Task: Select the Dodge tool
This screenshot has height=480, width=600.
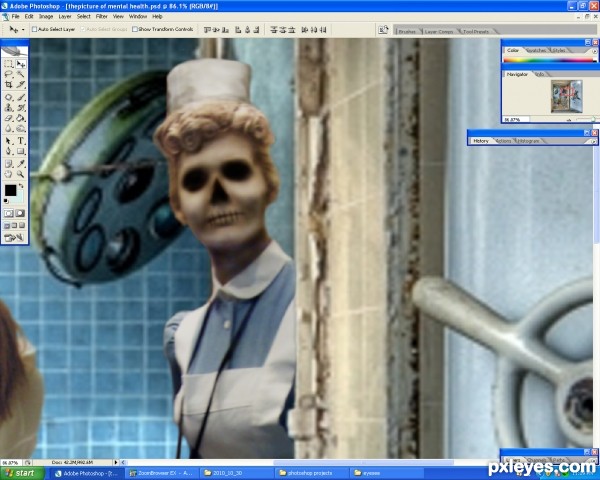Action: point(21,128)
